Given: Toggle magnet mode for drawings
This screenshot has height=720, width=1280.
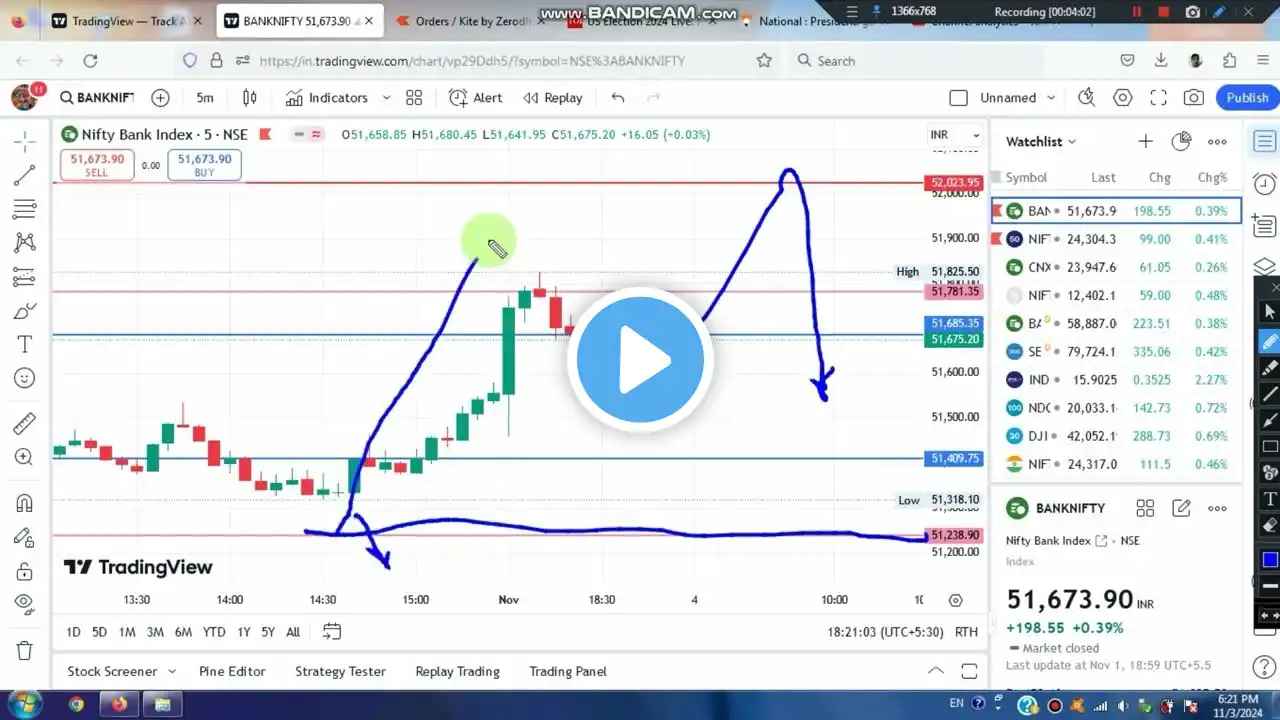Looking at the screenshot, I should [25, 503].
